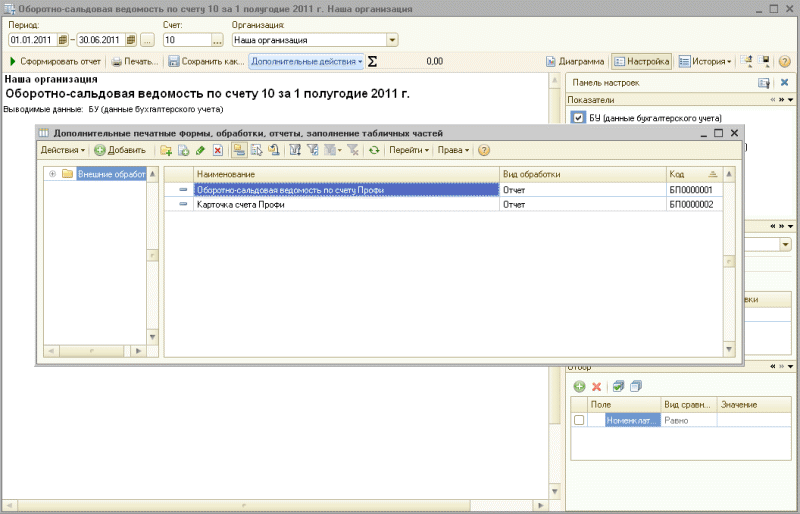Click the ellipsis period selection button

coord(147,40)
